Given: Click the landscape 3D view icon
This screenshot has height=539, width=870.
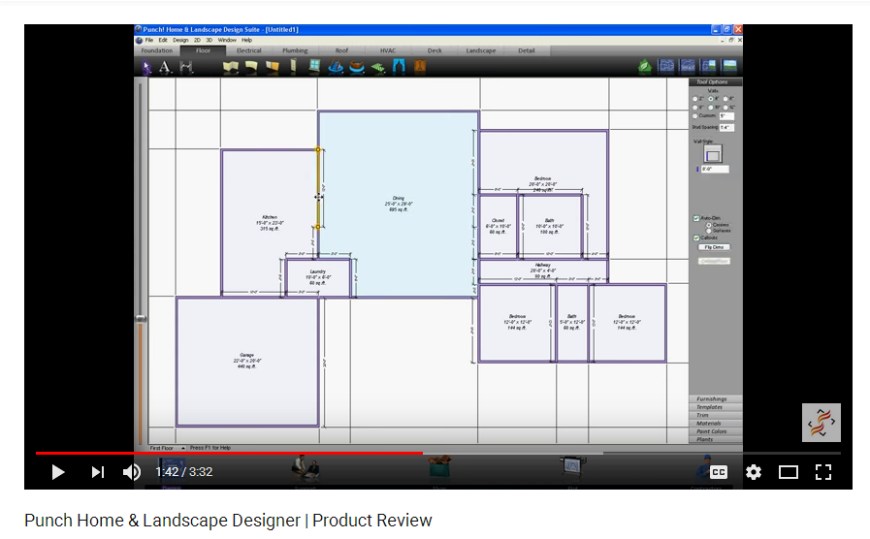Looking at the screenshot, I should 729,67.
